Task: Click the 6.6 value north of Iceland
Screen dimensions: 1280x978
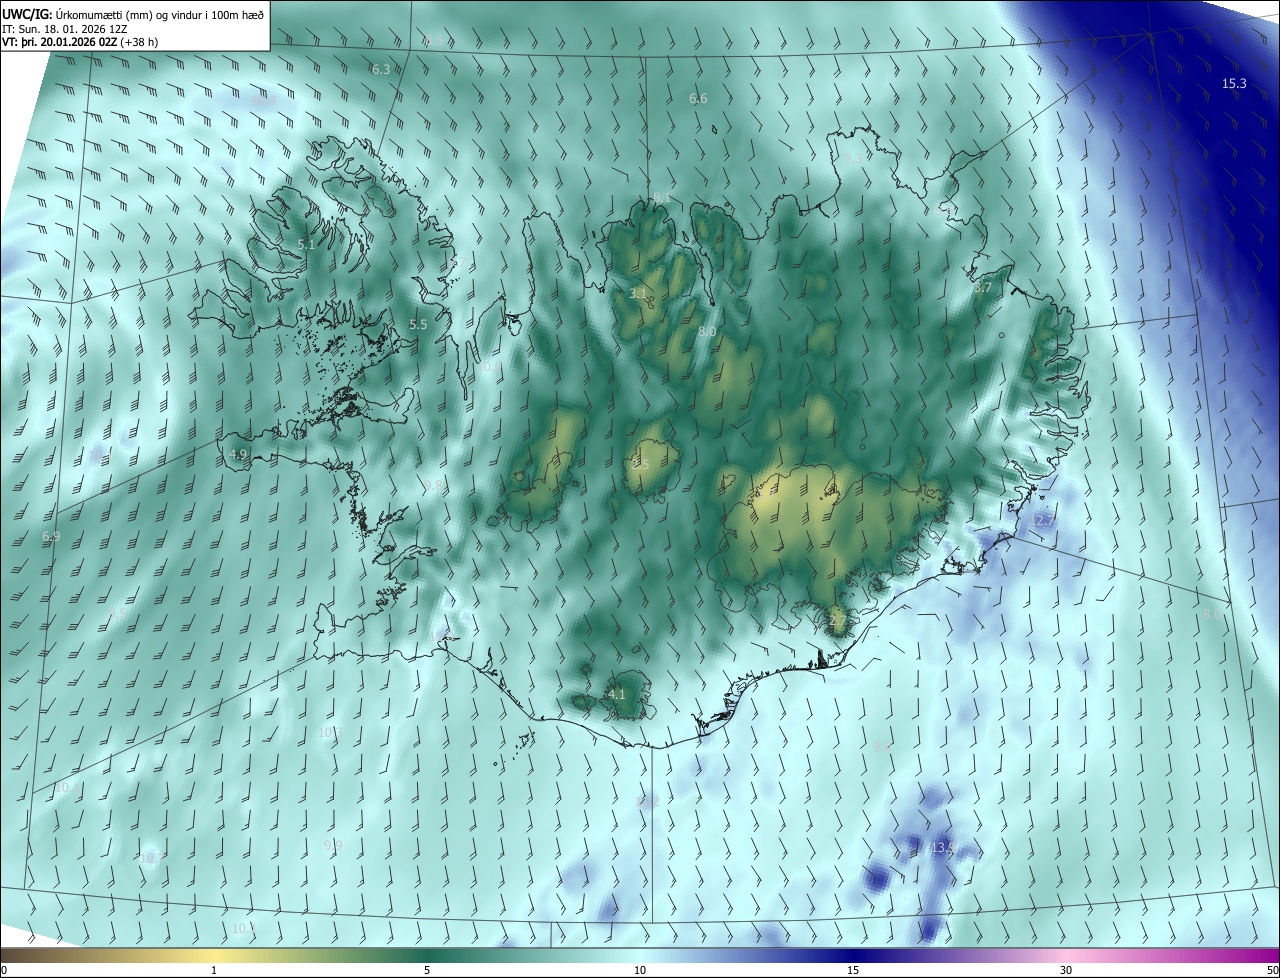Action: (x=698, y=98)
